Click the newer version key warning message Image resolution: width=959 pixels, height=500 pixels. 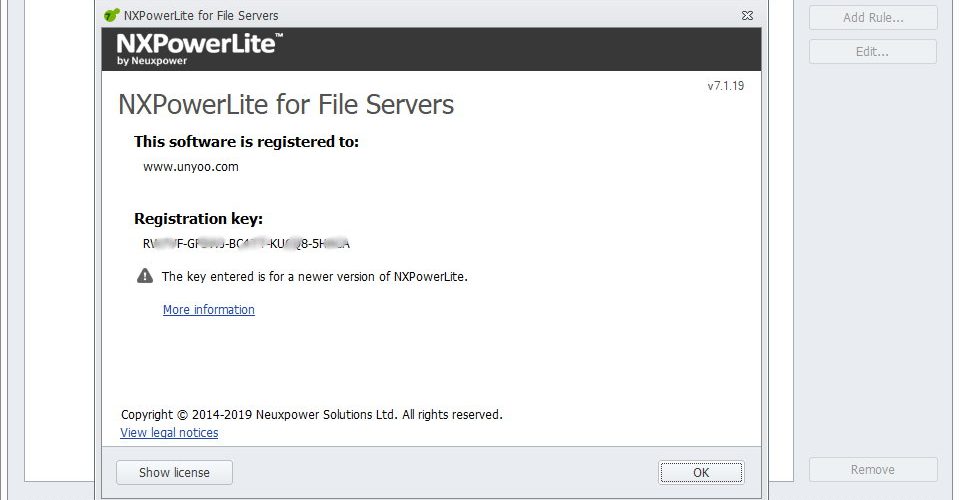[x=314, y=276]
